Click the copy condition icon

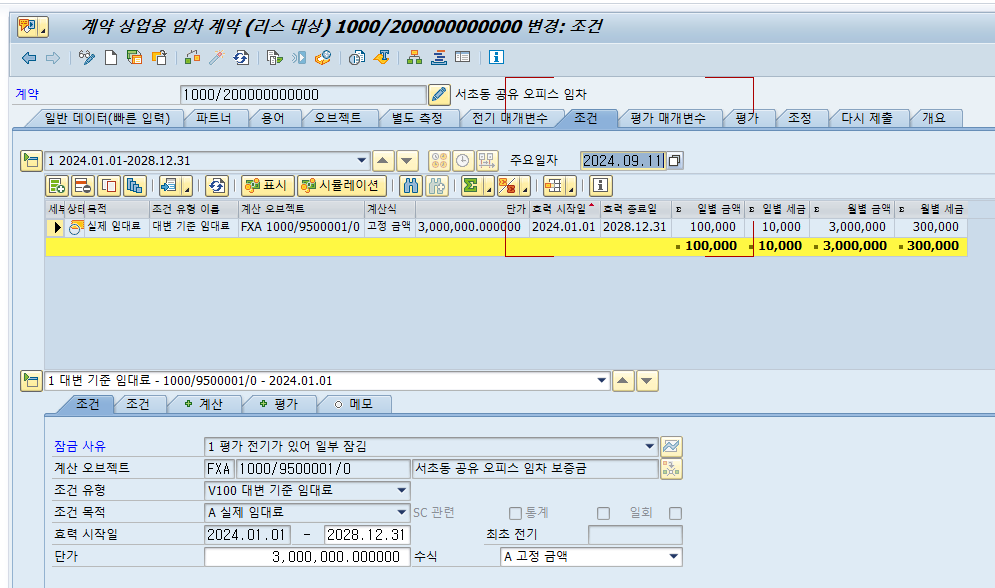point(109,186)
